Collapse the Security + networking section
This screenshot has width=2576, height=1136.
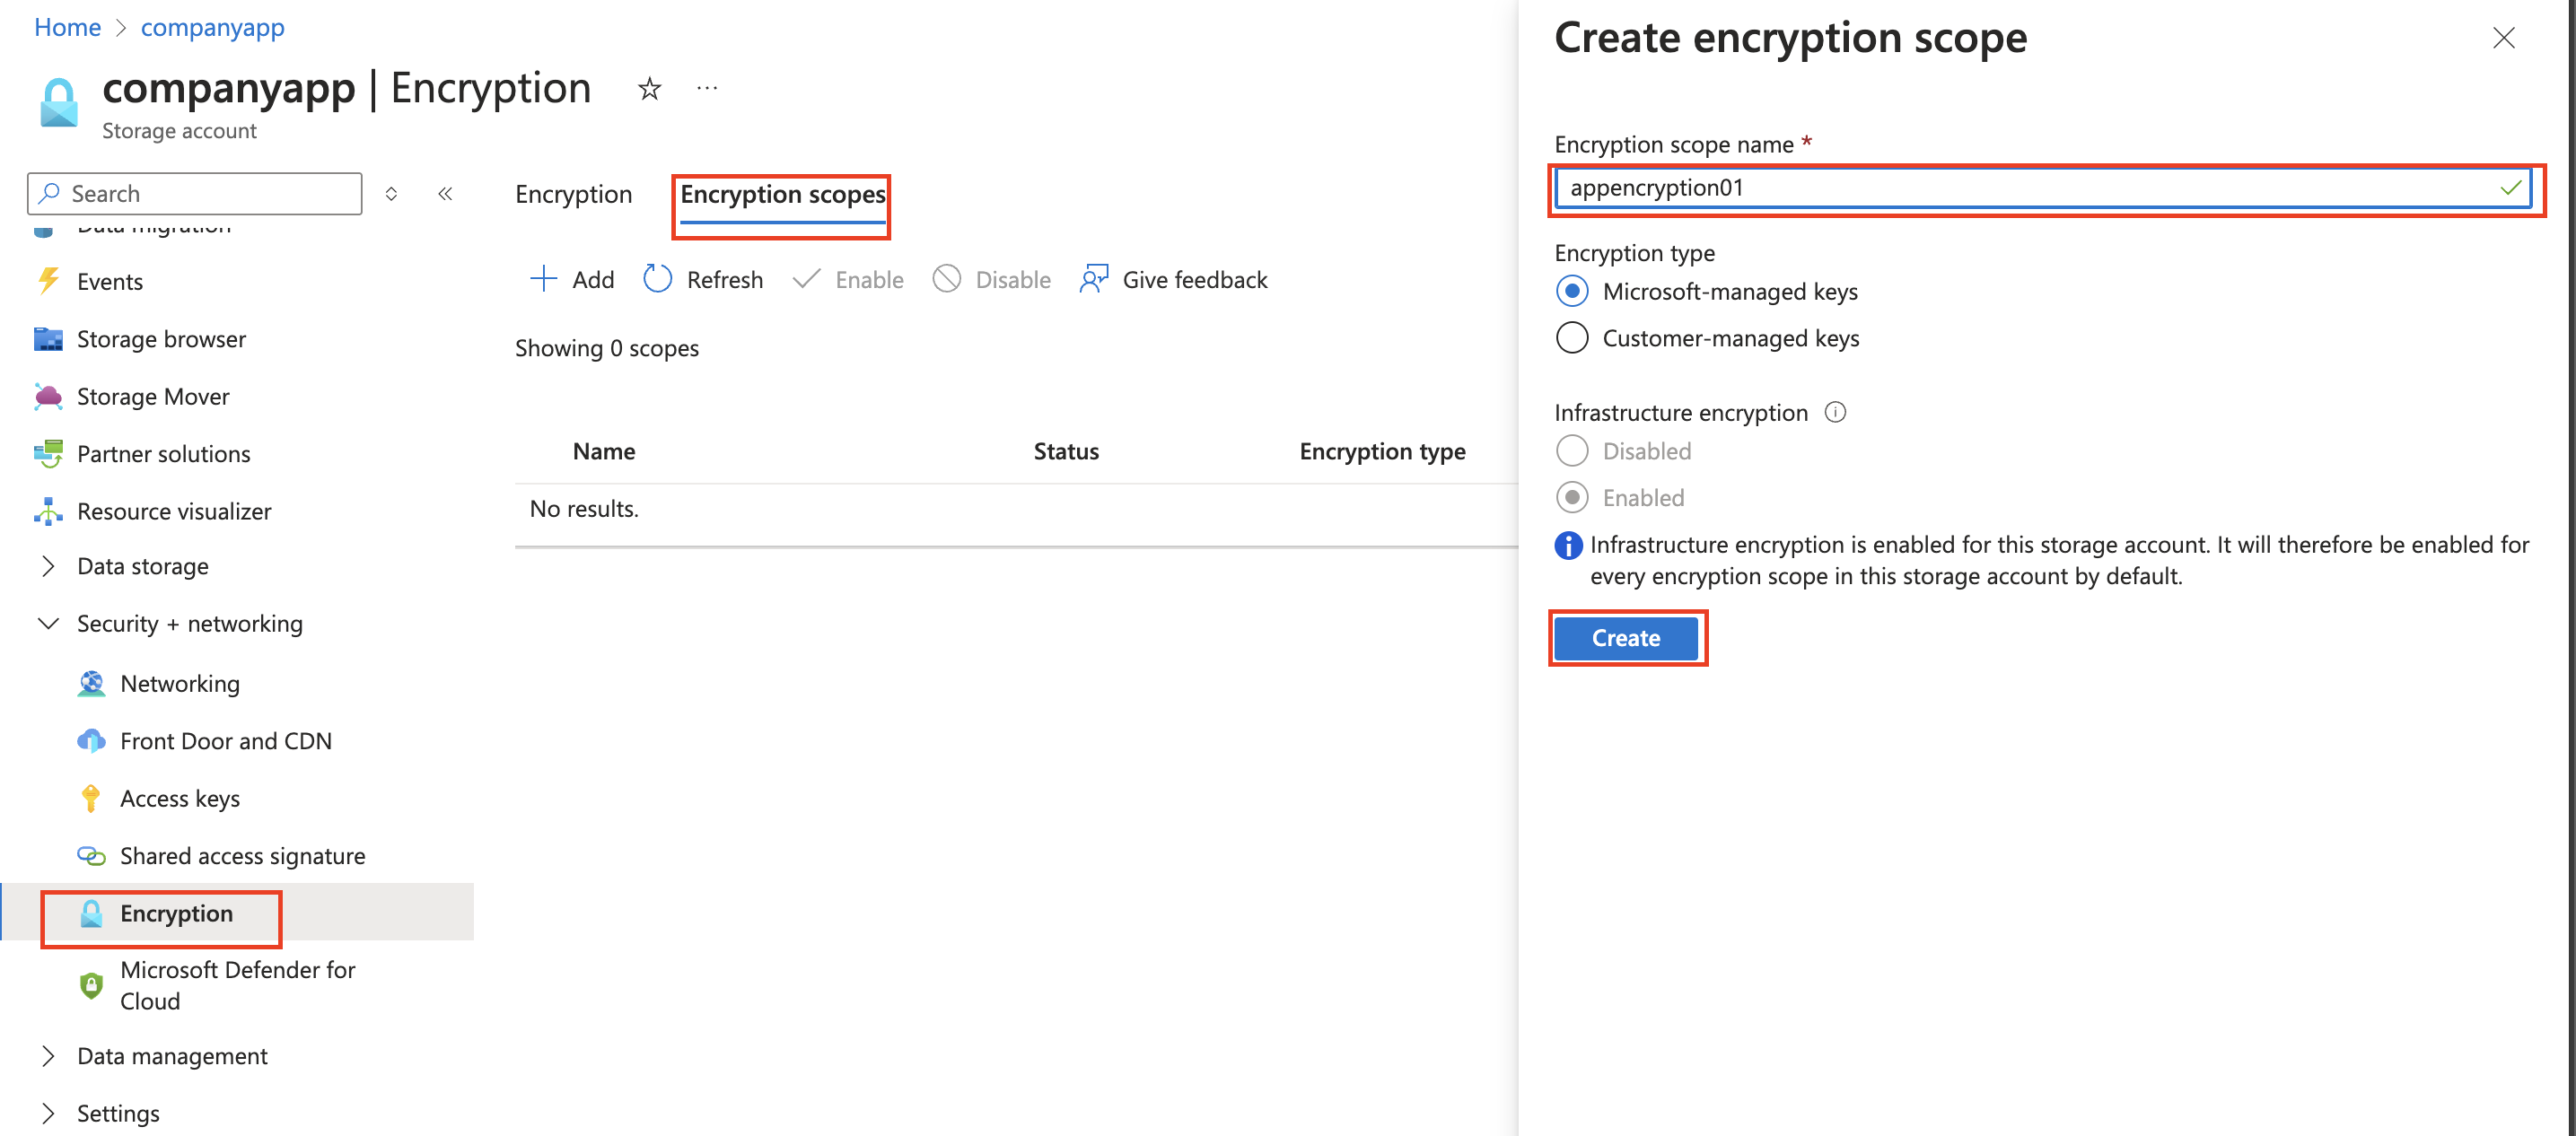point(48,623)
